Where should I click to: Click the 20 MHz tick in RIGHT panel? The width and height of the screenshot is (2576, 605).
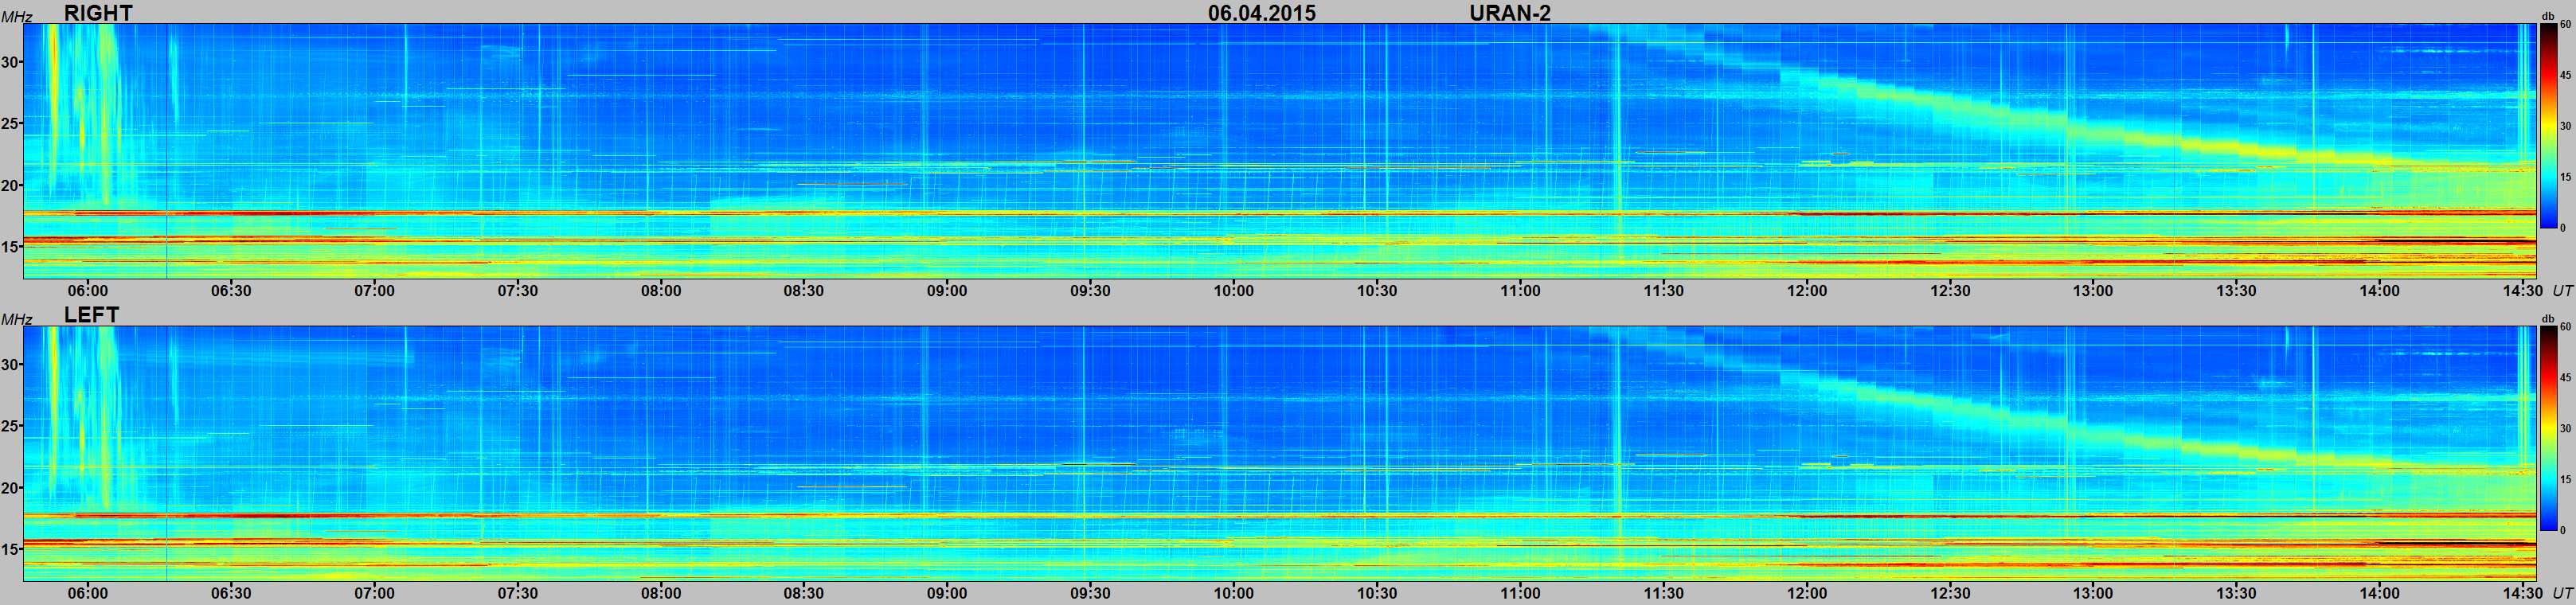[x=10, y=186]
